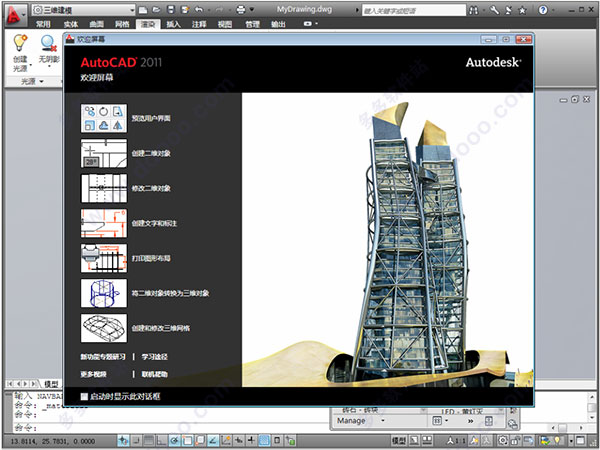Switch to the Solid ribbon tab
Image resolution: width=600 pixels, height=450 pixels.
(x=71, y=24)
